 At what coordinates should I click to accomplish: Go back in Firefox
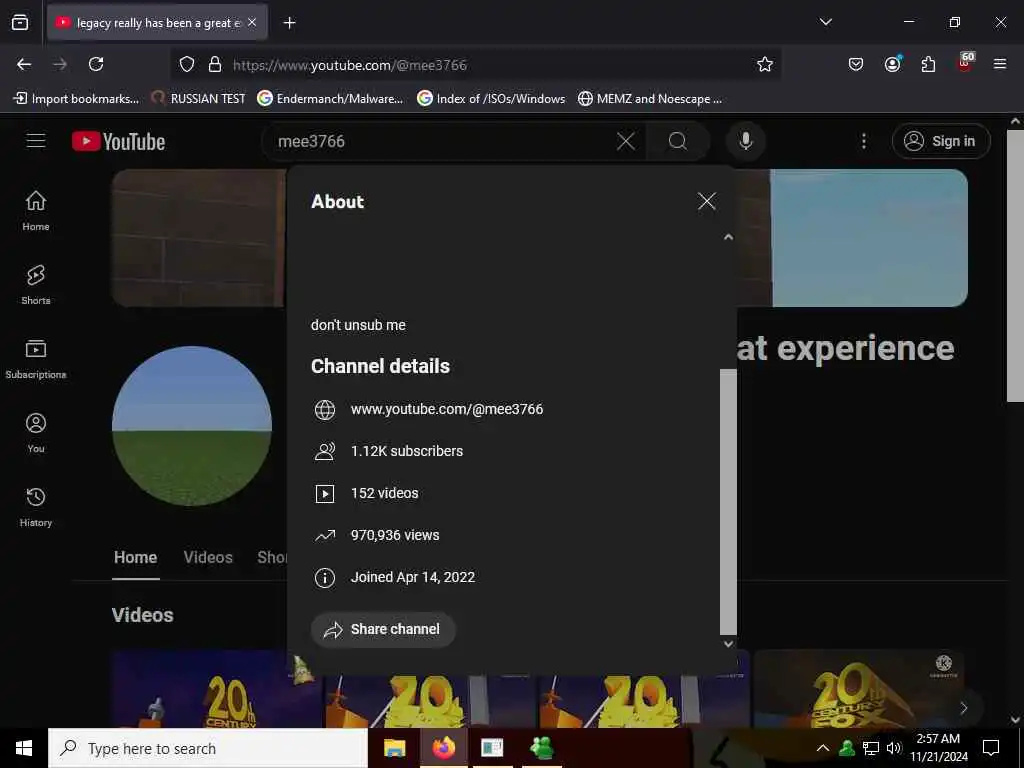(24, 64)
